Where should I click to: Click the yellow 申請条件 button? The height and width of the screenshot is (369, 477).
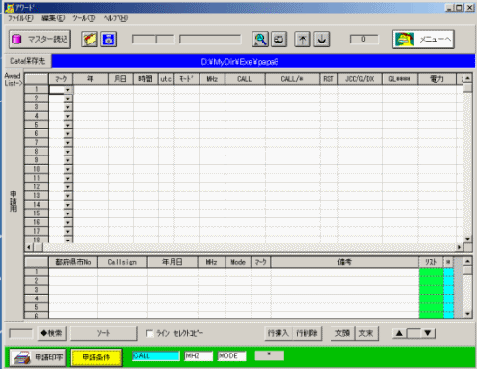[x=96, y=358]
